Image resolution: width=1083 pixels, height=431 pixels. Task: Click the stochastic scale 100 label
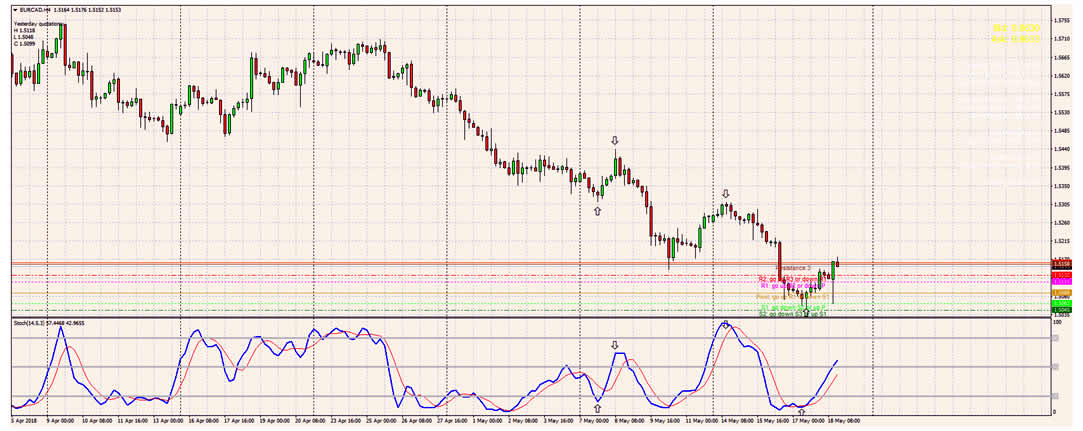(x=1056, y=323)
